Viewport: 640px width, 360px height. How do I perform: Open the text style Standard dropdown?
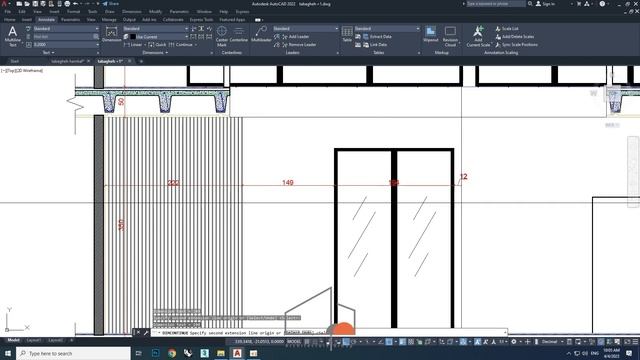66,29
